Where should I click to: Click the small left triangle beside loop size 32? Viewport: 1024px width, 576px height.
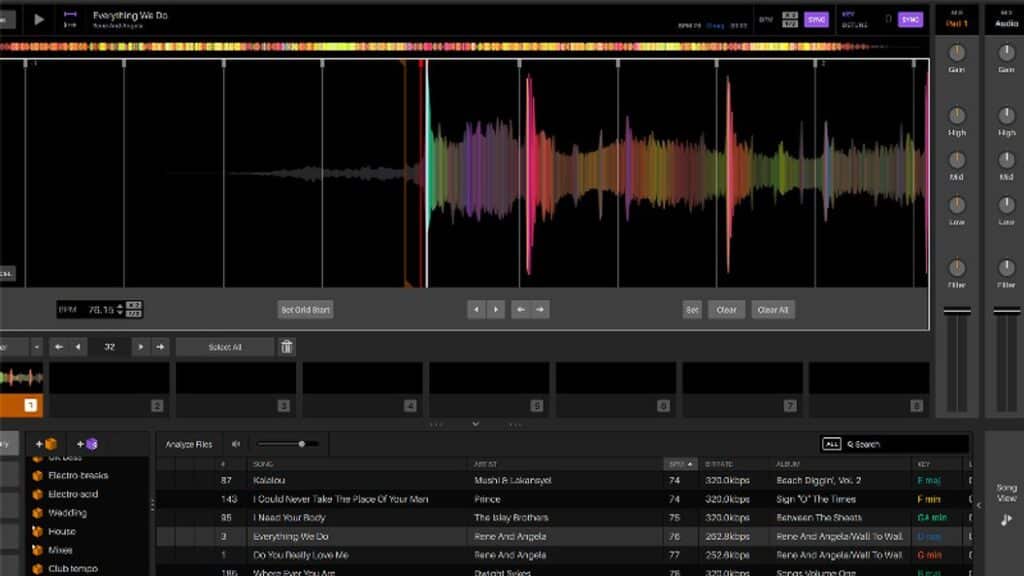(78, 347)
